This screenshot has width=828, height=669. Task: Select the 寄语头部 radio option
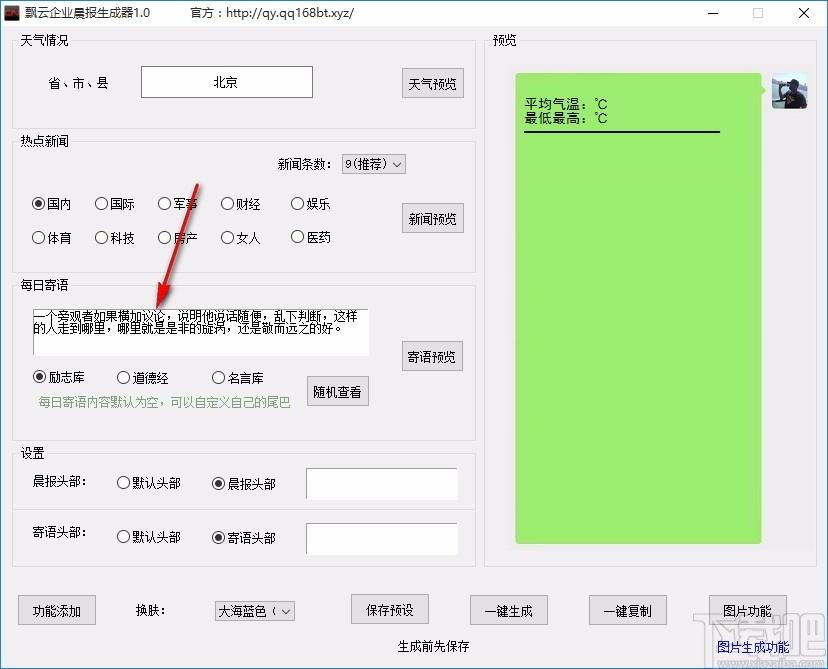click(x=244, y=538)
